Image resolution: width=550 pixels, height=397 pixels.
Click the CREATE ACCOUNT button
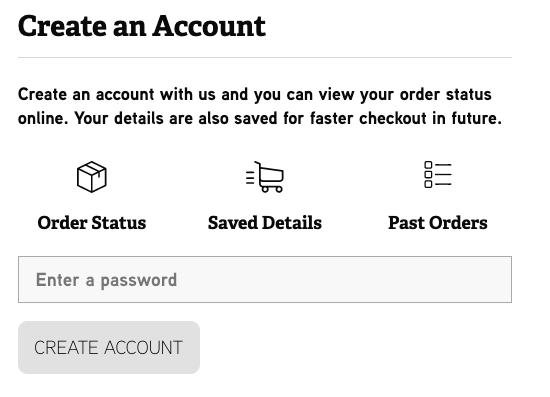[x=109, y=348]
